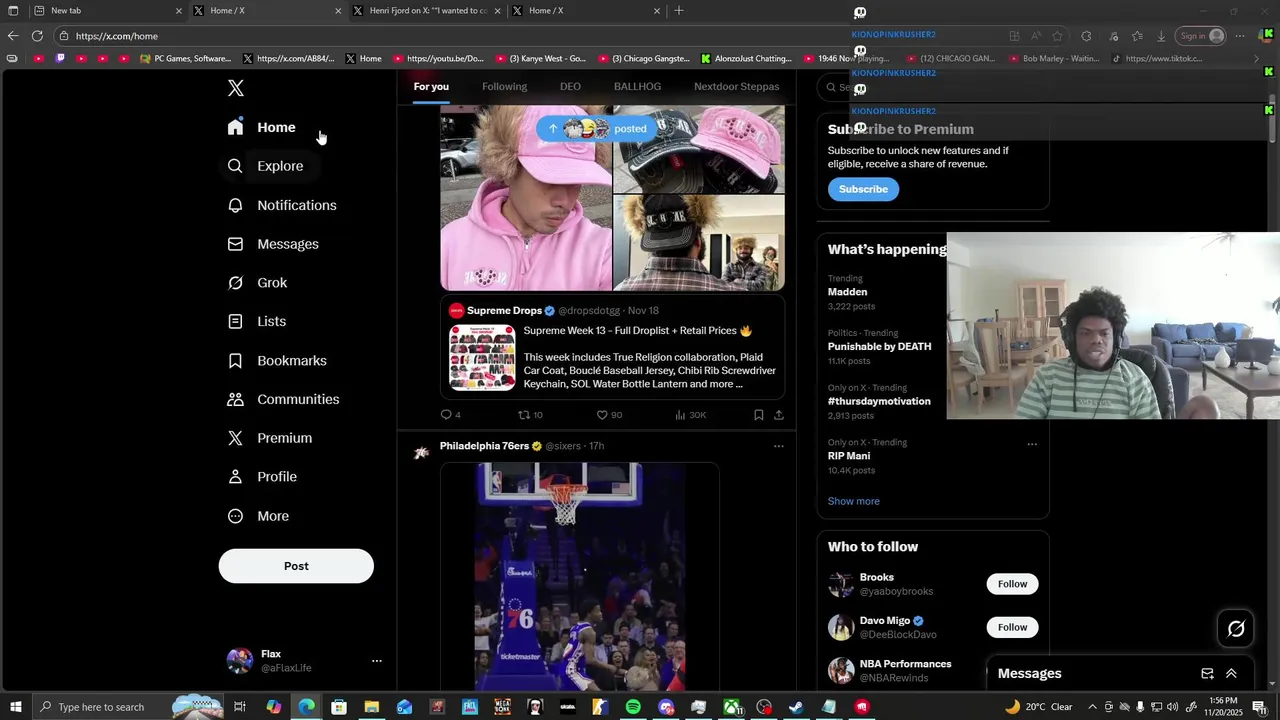This screenshot has width=1280, height=720.
Task: Open more options for RIP Mani trend
Action: pos(1032,444)
